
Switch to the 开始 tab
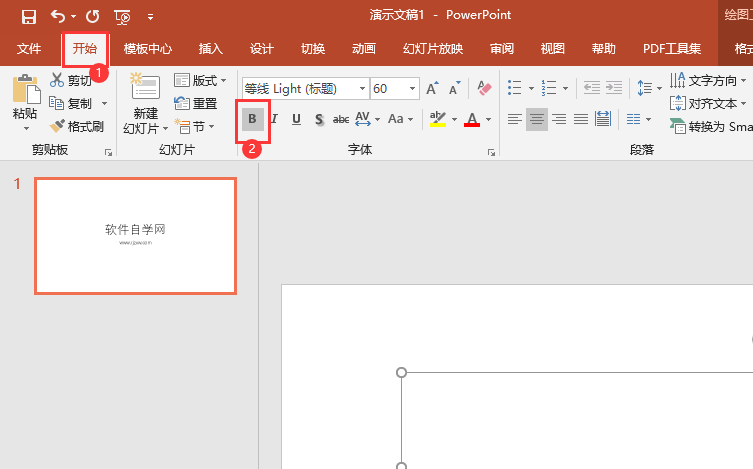[85, 48]
